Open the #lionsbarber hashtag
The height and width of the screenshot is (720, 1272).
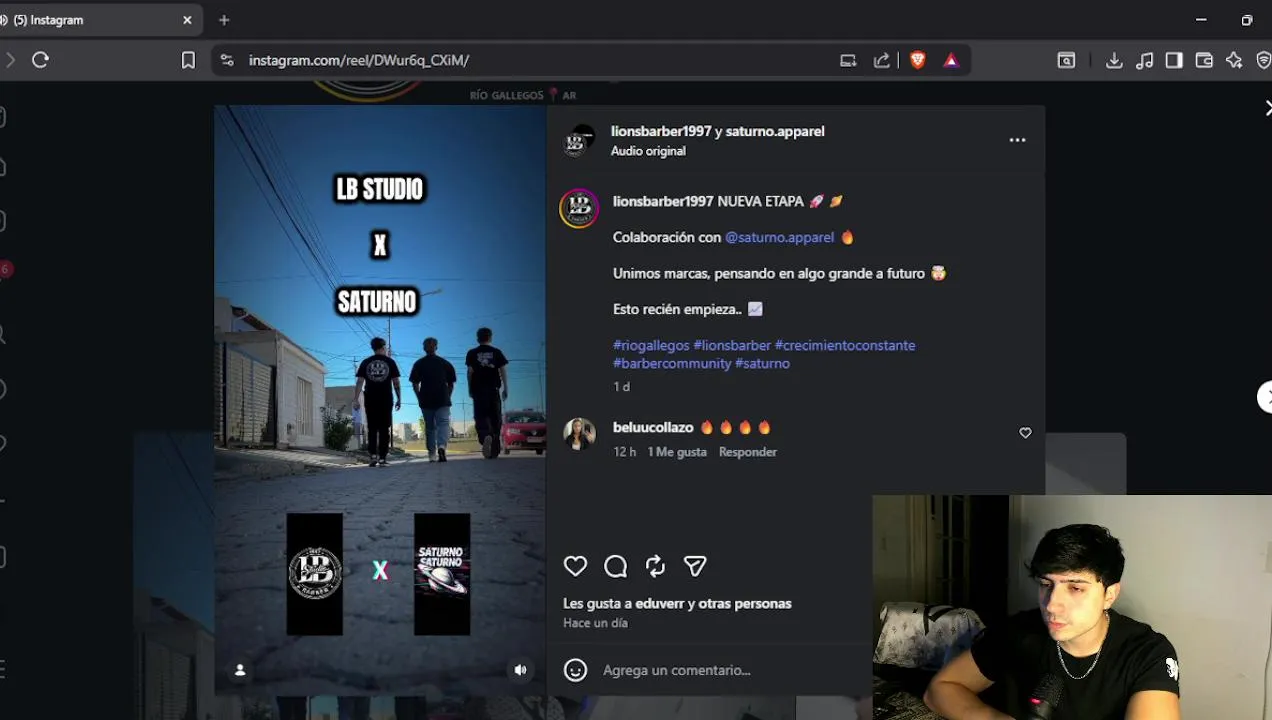coord(732,345)
